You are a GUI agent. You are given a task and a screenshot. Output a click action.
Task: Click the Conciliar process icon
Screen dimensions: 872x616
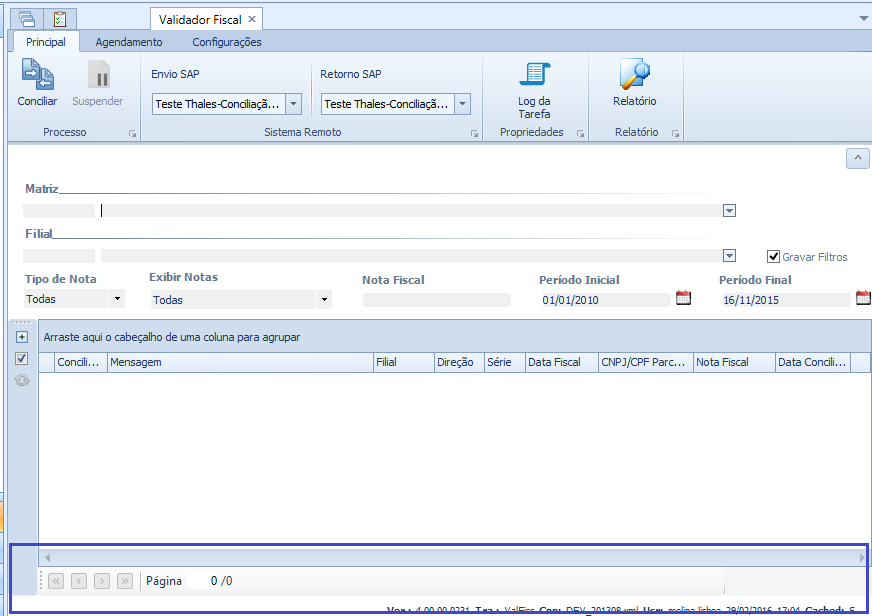click(37, 76)
